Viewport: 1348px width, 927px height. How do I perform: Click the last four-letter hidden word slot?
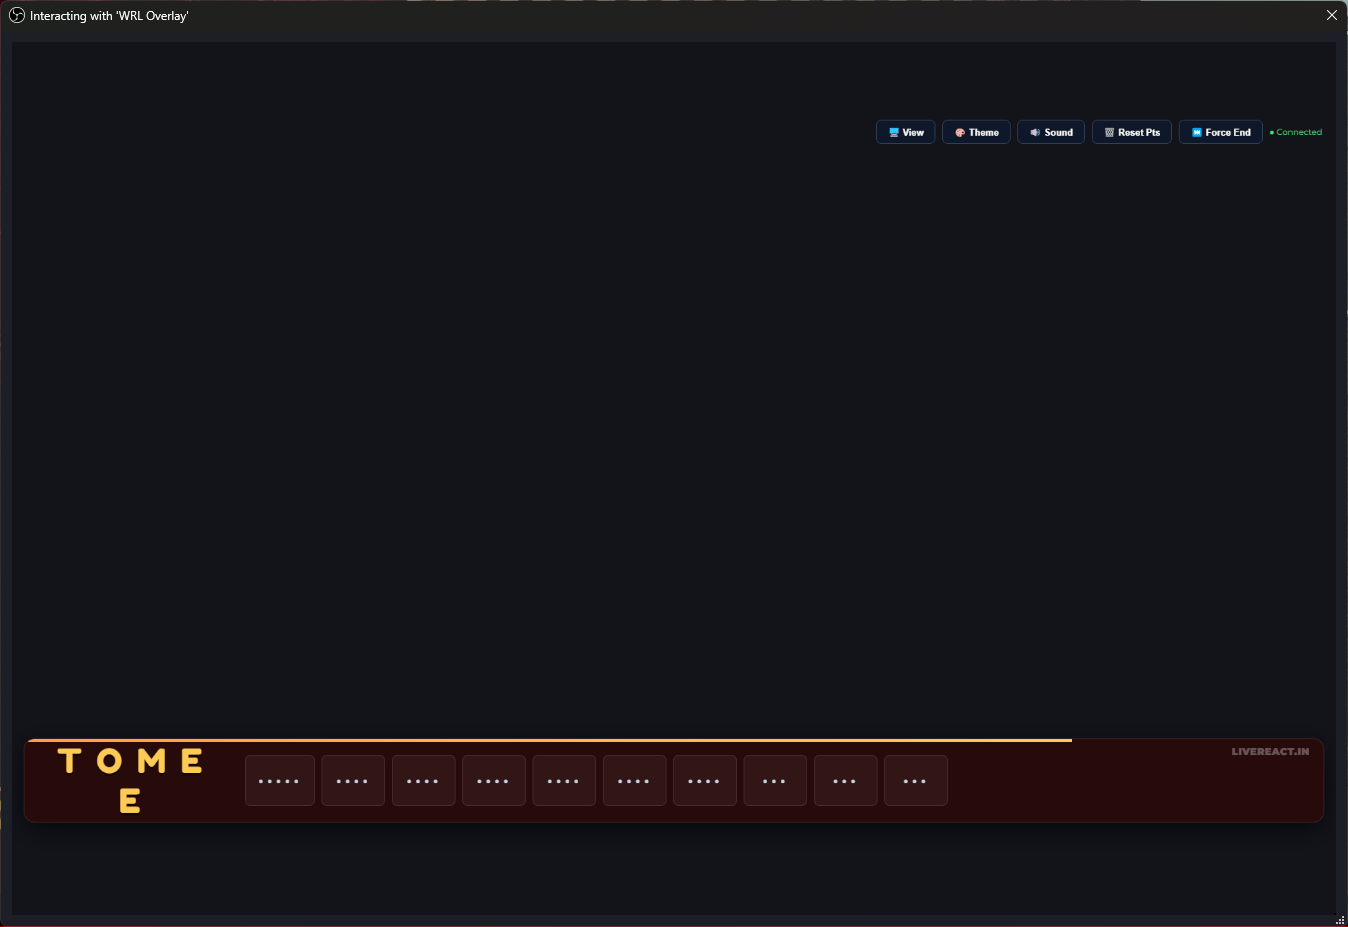click(x=704, y=781)
